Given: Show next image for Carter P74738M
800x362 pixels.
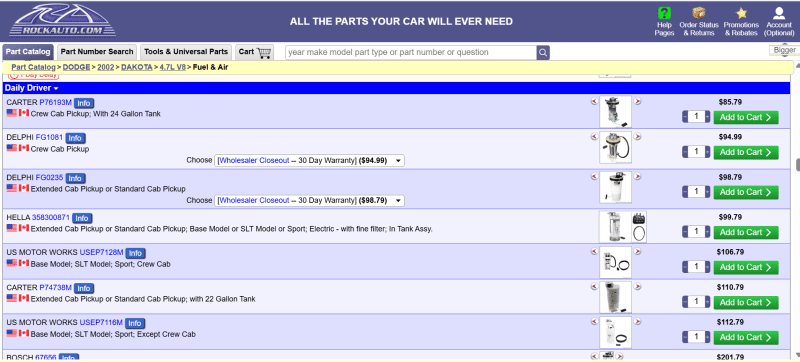Looking at the screenshot, I should tap(637, 287).
